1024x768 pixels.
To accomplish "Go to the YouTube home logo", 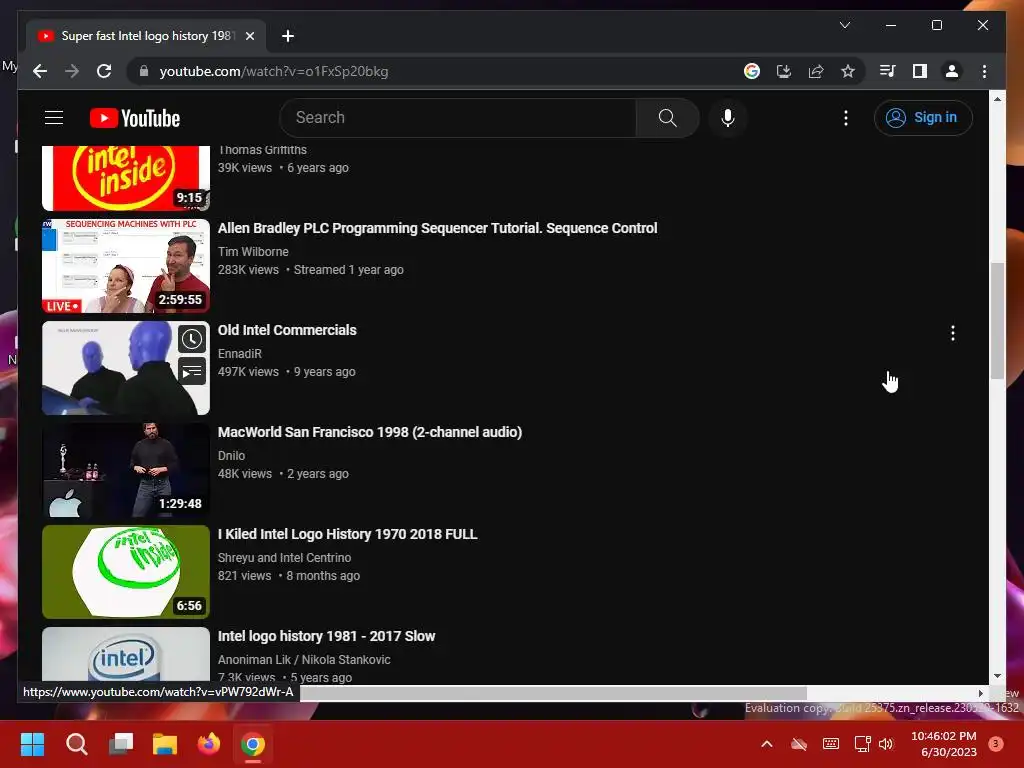I will [135, 118].
